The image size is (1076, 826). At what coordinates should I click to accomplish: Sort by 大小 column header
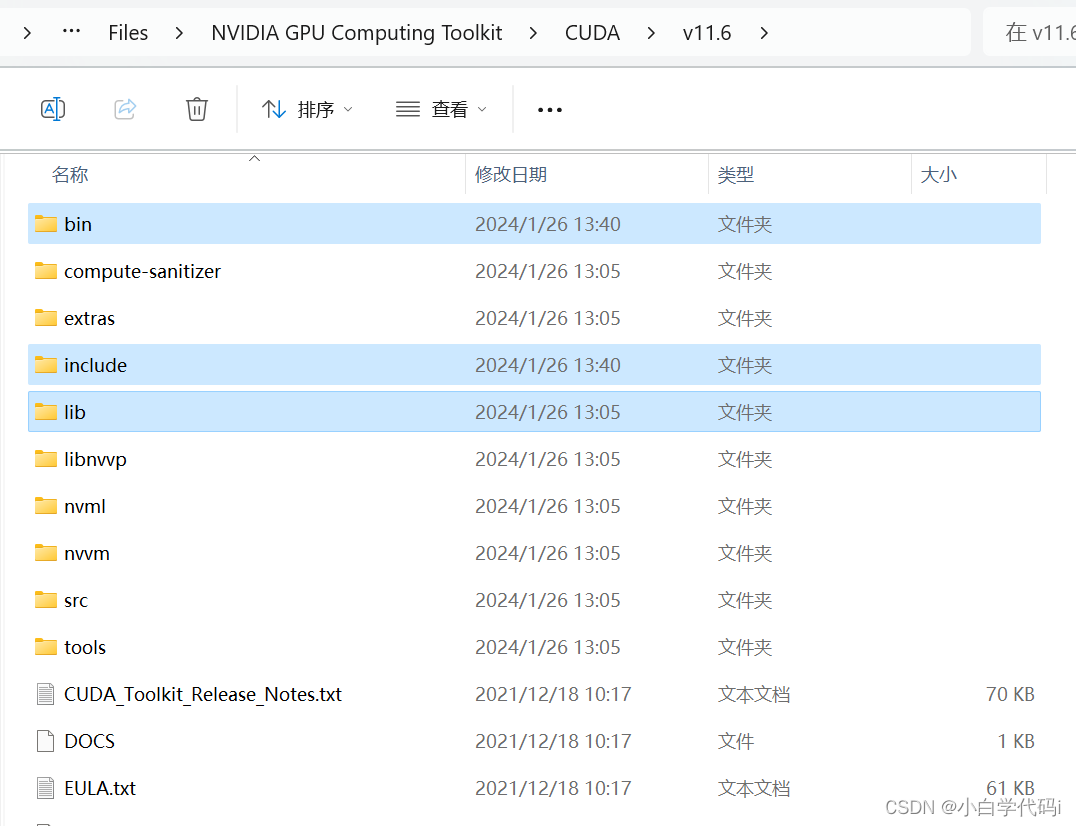(938, 174)
